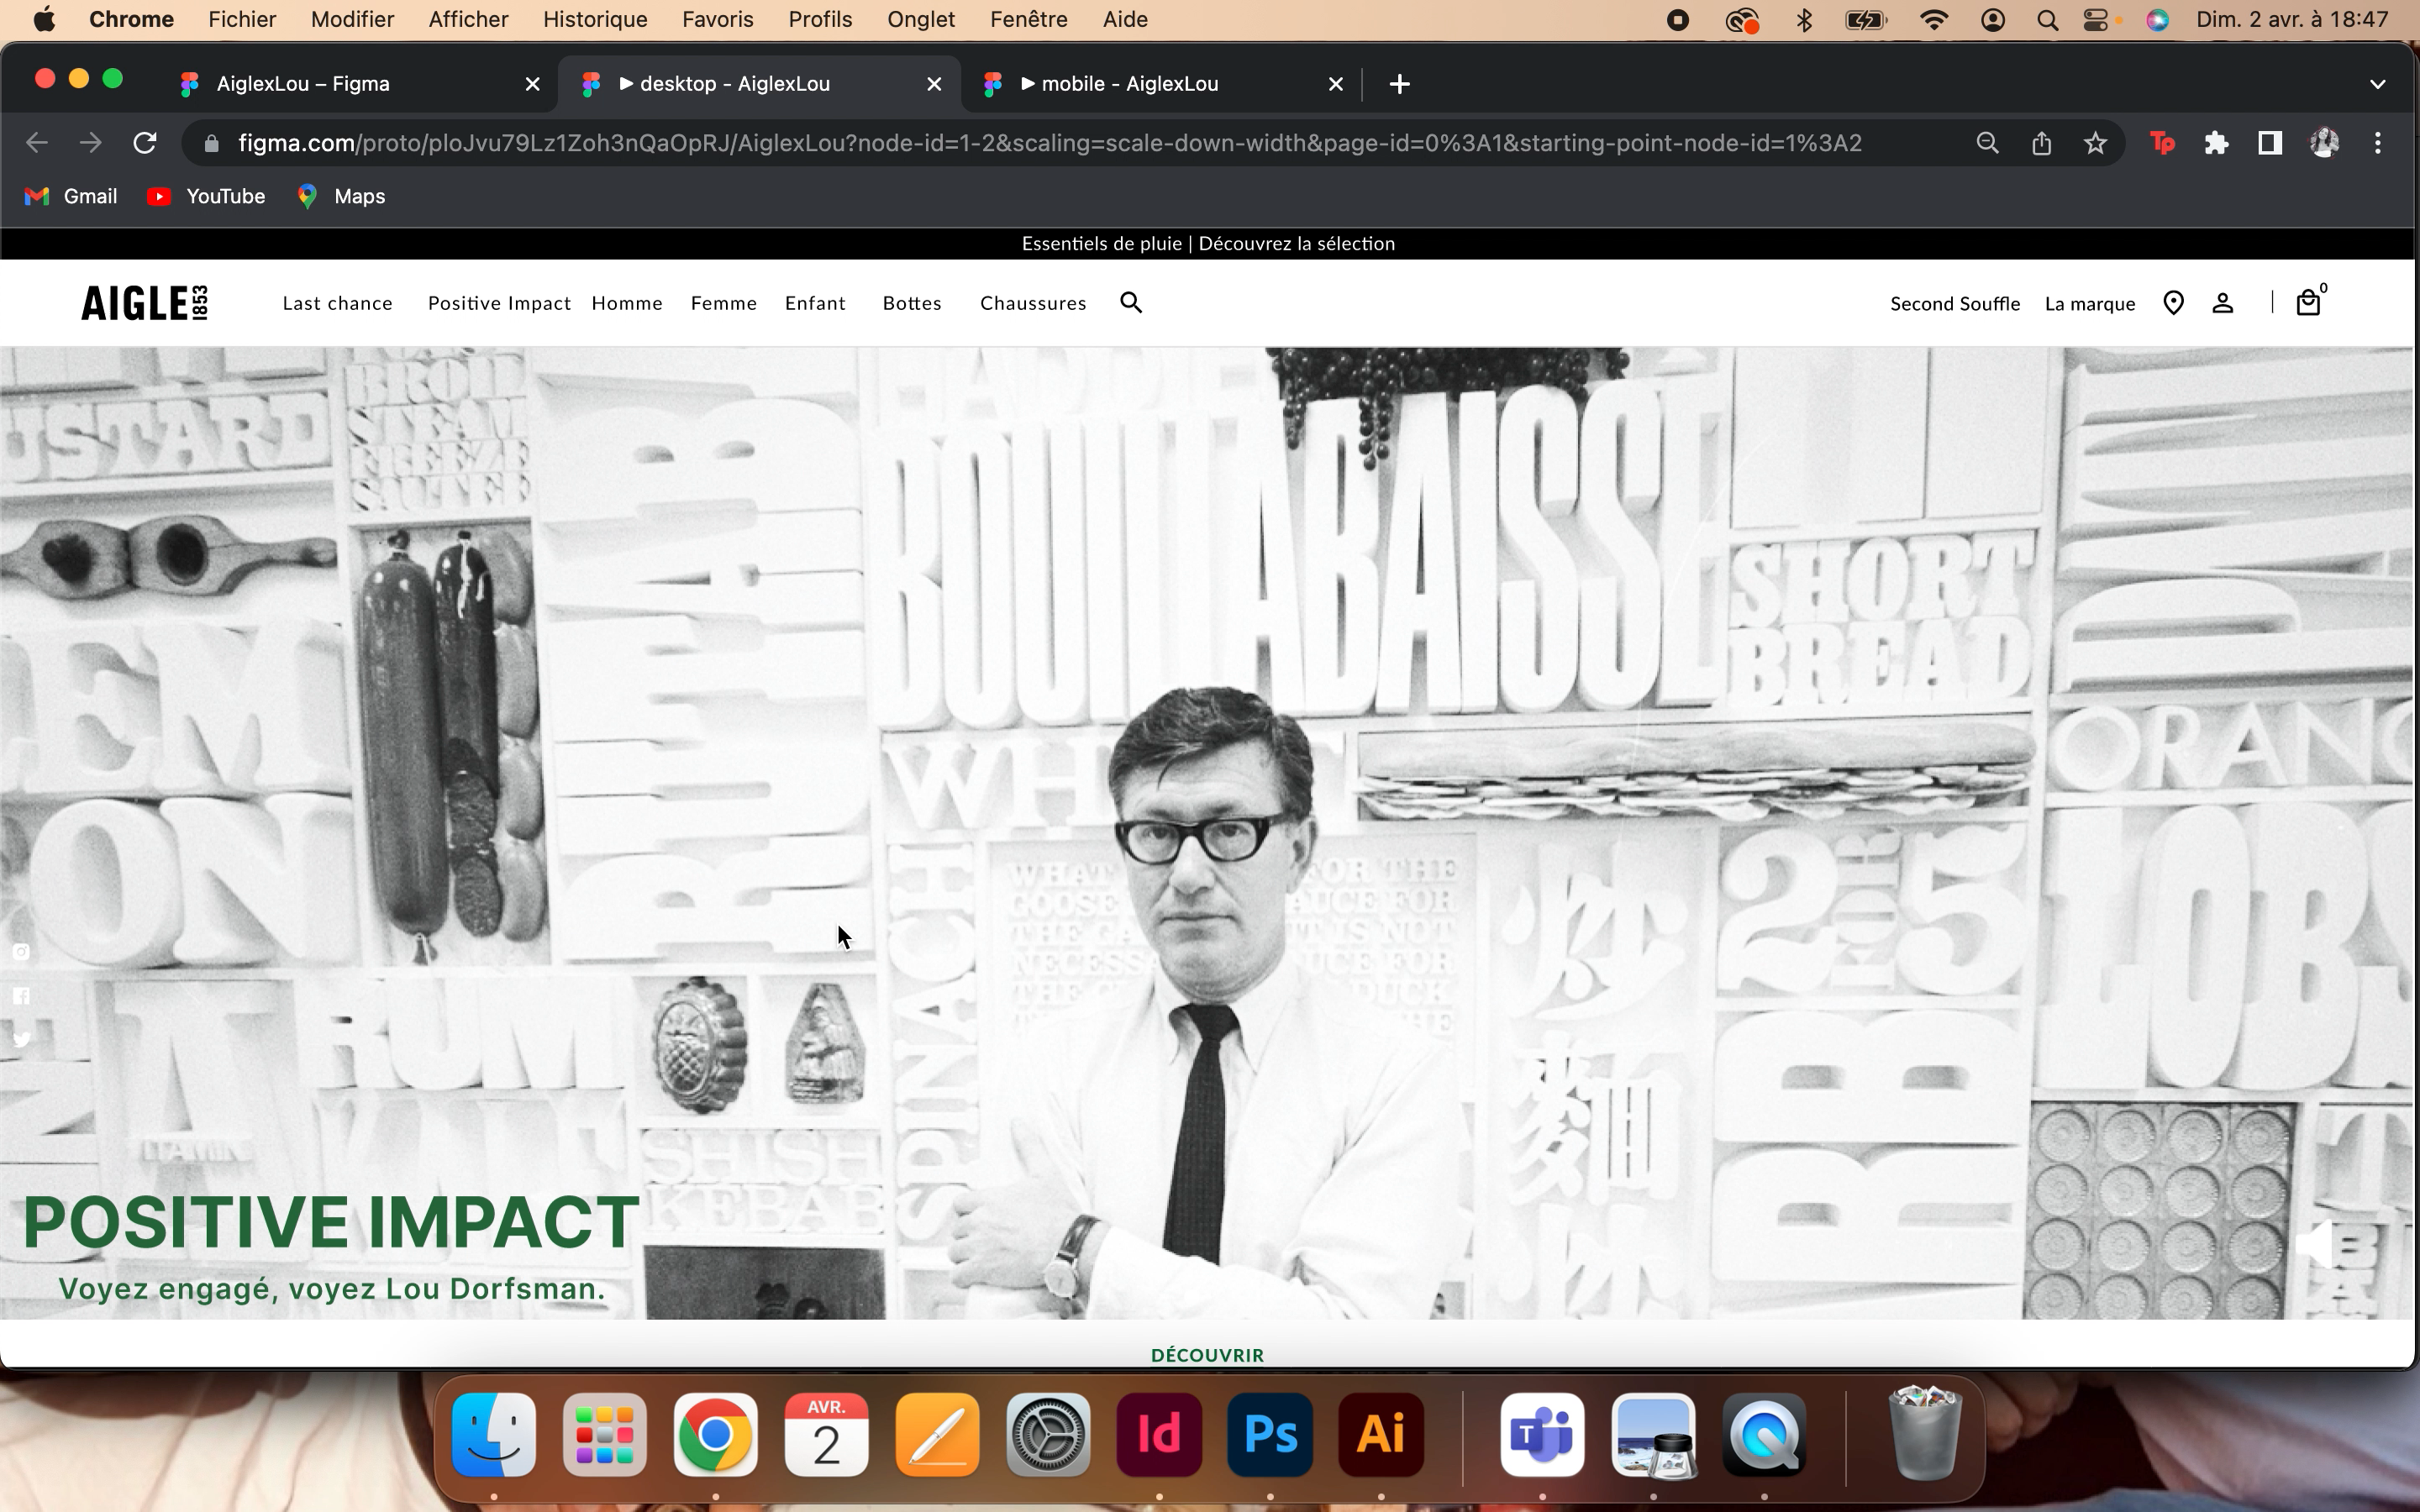
Task: Click the Figma URL address field
Action: click(1050, 143)
